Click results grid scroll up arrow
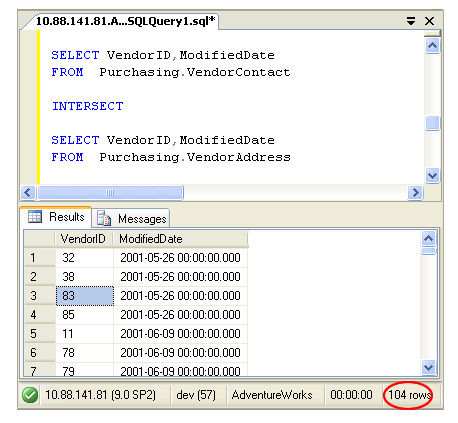Screen dimensions: 458x423 click(428, 238)
